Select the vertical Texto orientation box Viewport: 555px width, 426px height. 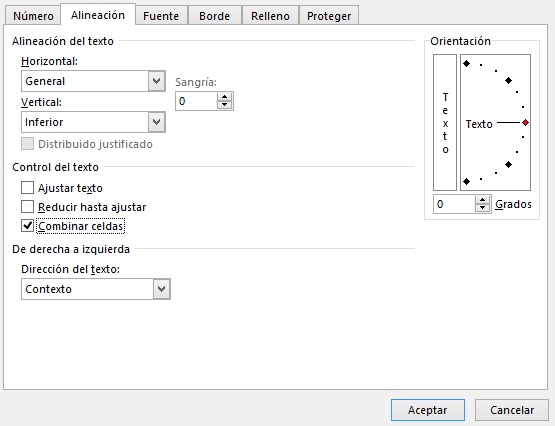445,122
